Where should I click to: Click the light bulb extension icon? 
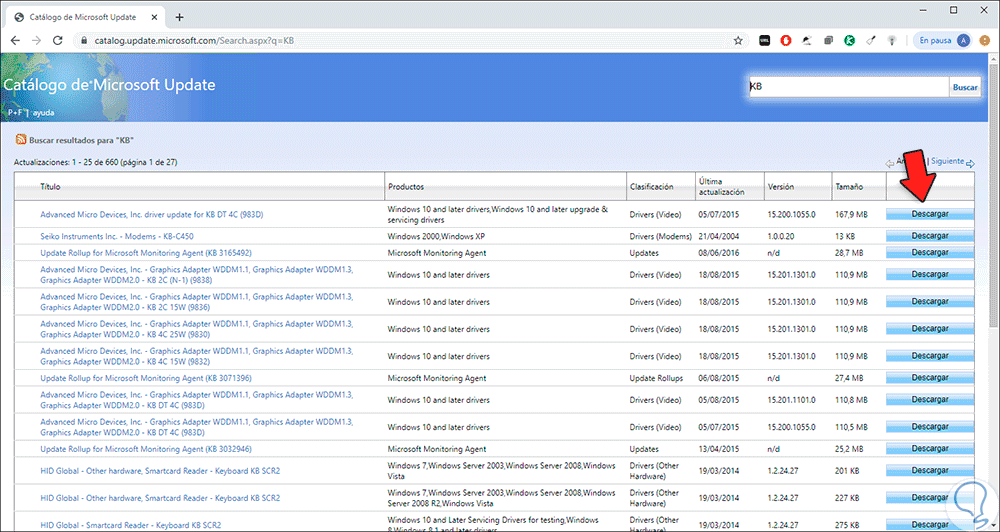pos(893,40)
